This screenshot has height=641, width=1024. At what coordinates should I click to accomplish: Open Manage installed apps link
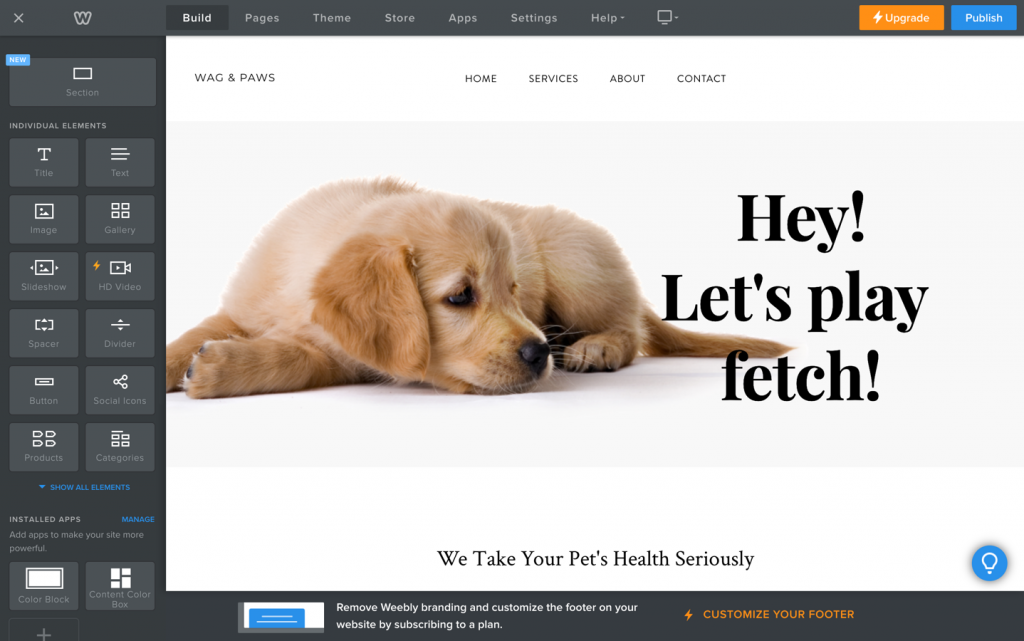(x=138, y=519)
